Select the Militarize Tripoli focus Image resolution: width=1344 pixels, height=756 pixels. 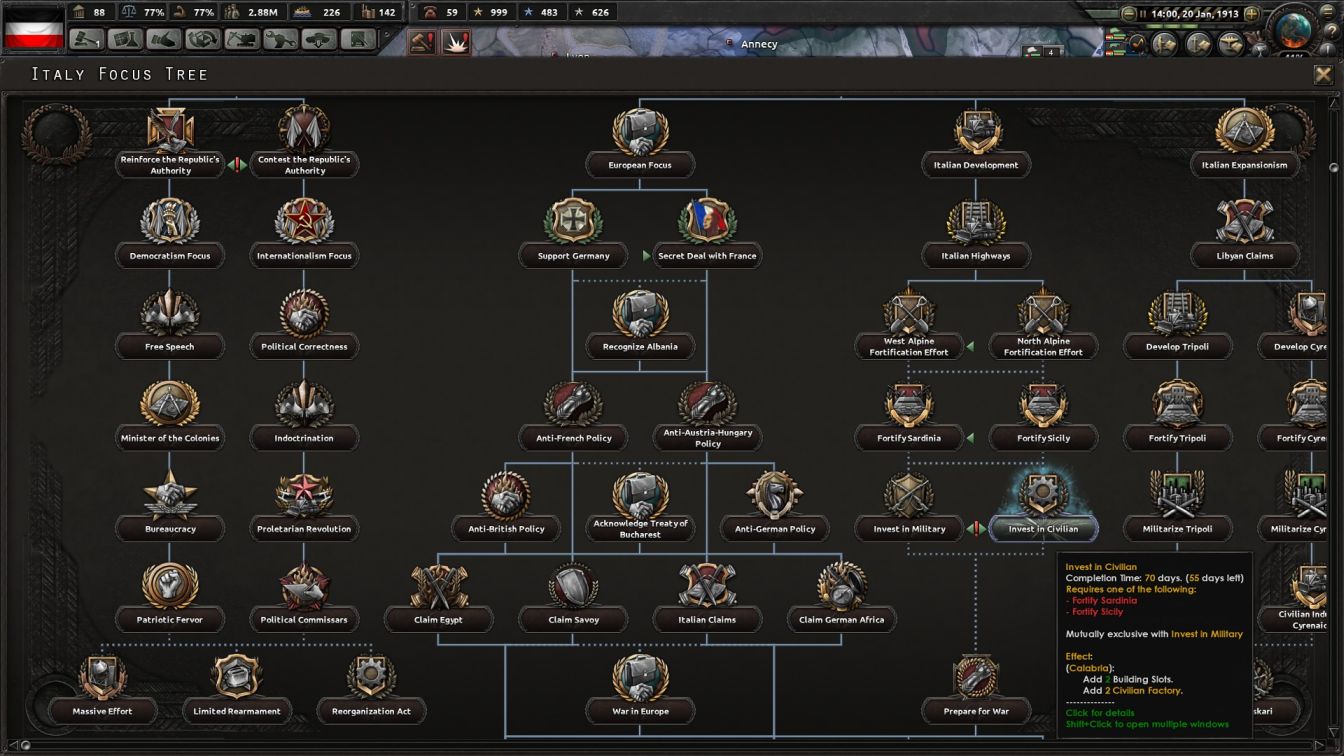point(1177,506)
